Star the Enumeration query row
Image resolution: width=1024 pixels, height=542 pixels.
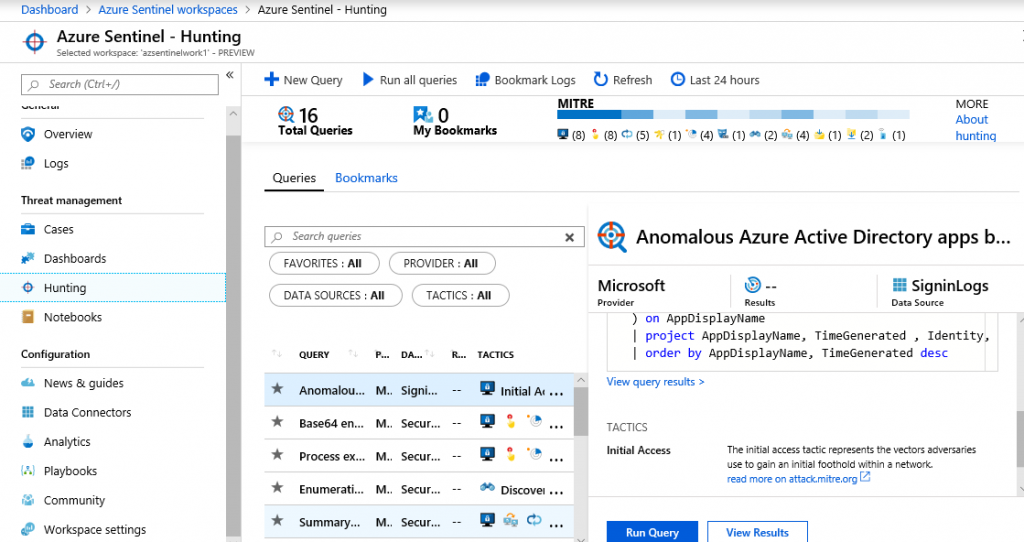coord(278,489)
